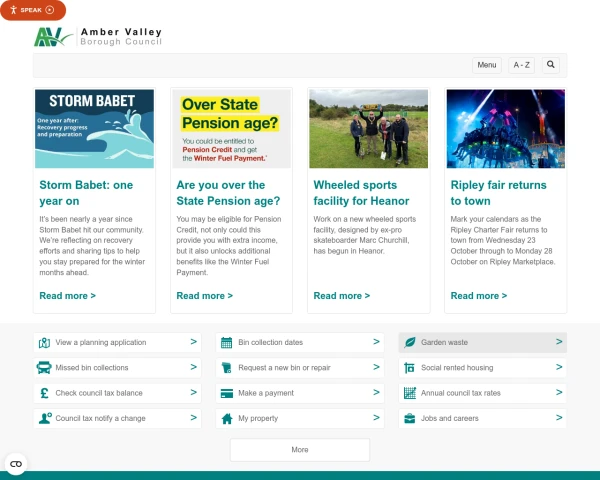Open the cookie settings icon

tap(15, 464)
